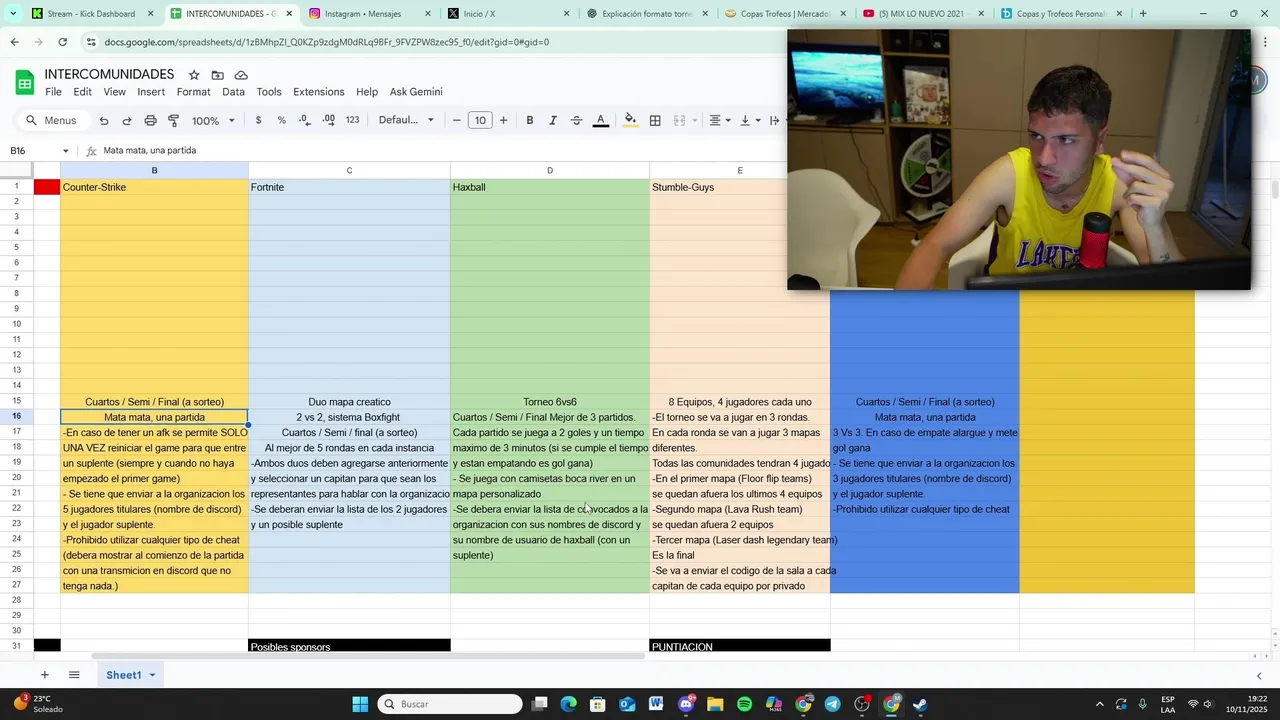Increase decimal places

329,120
